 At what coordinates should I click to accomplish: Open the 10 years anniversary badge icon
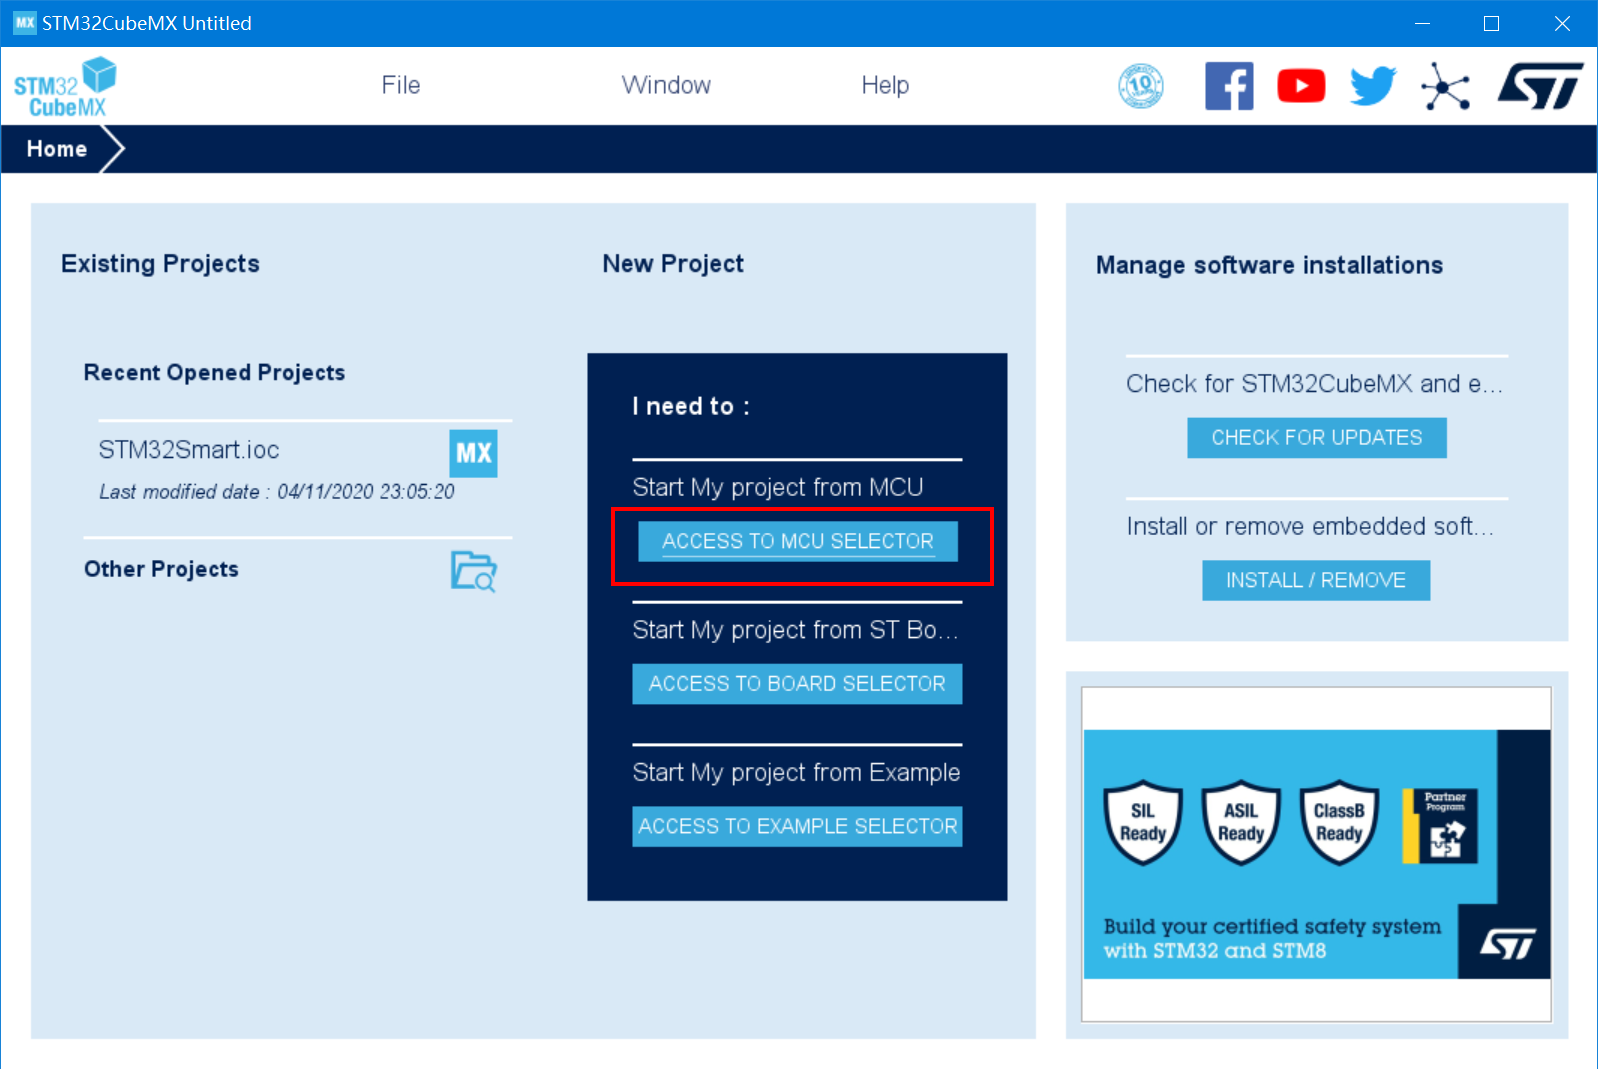tap(1141, 86)
